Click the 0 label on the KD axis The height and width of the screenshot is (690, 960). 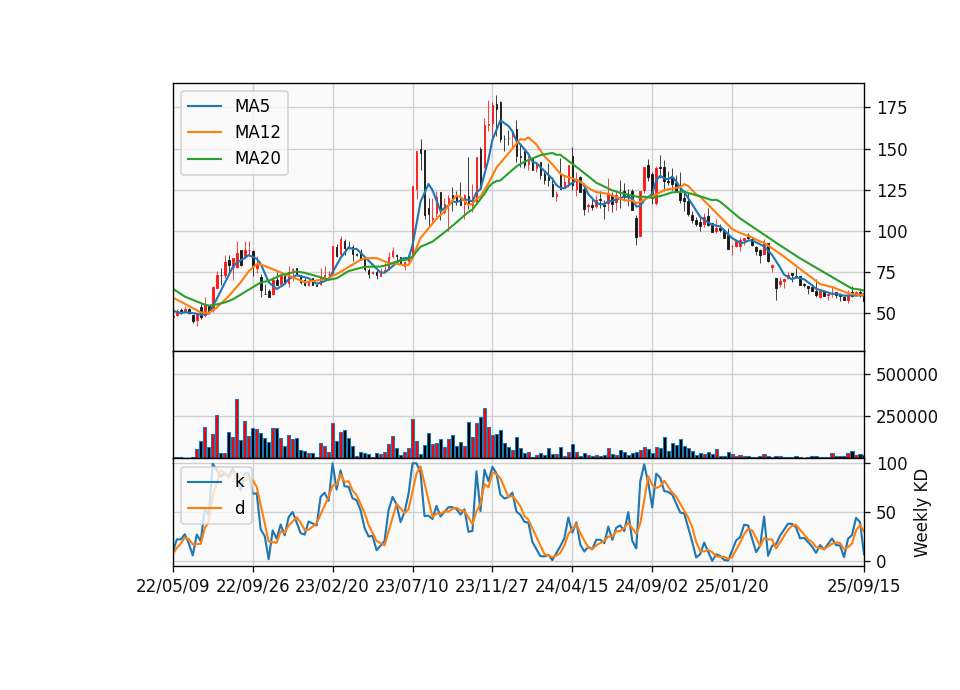tap(882, 561)
